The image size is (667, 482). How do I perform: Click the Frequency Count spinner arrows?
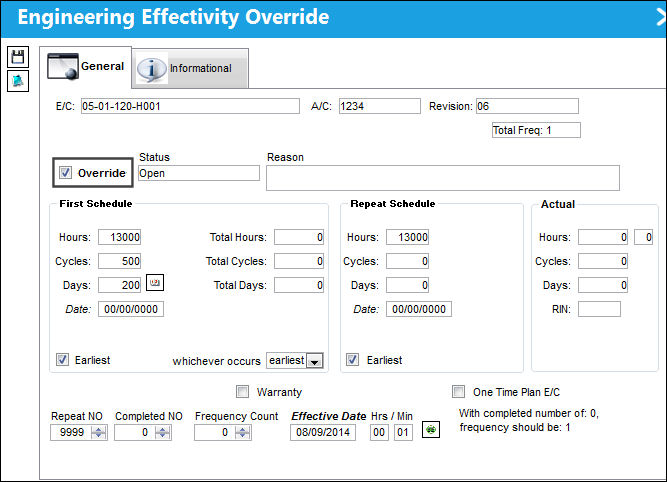point(242,433)
